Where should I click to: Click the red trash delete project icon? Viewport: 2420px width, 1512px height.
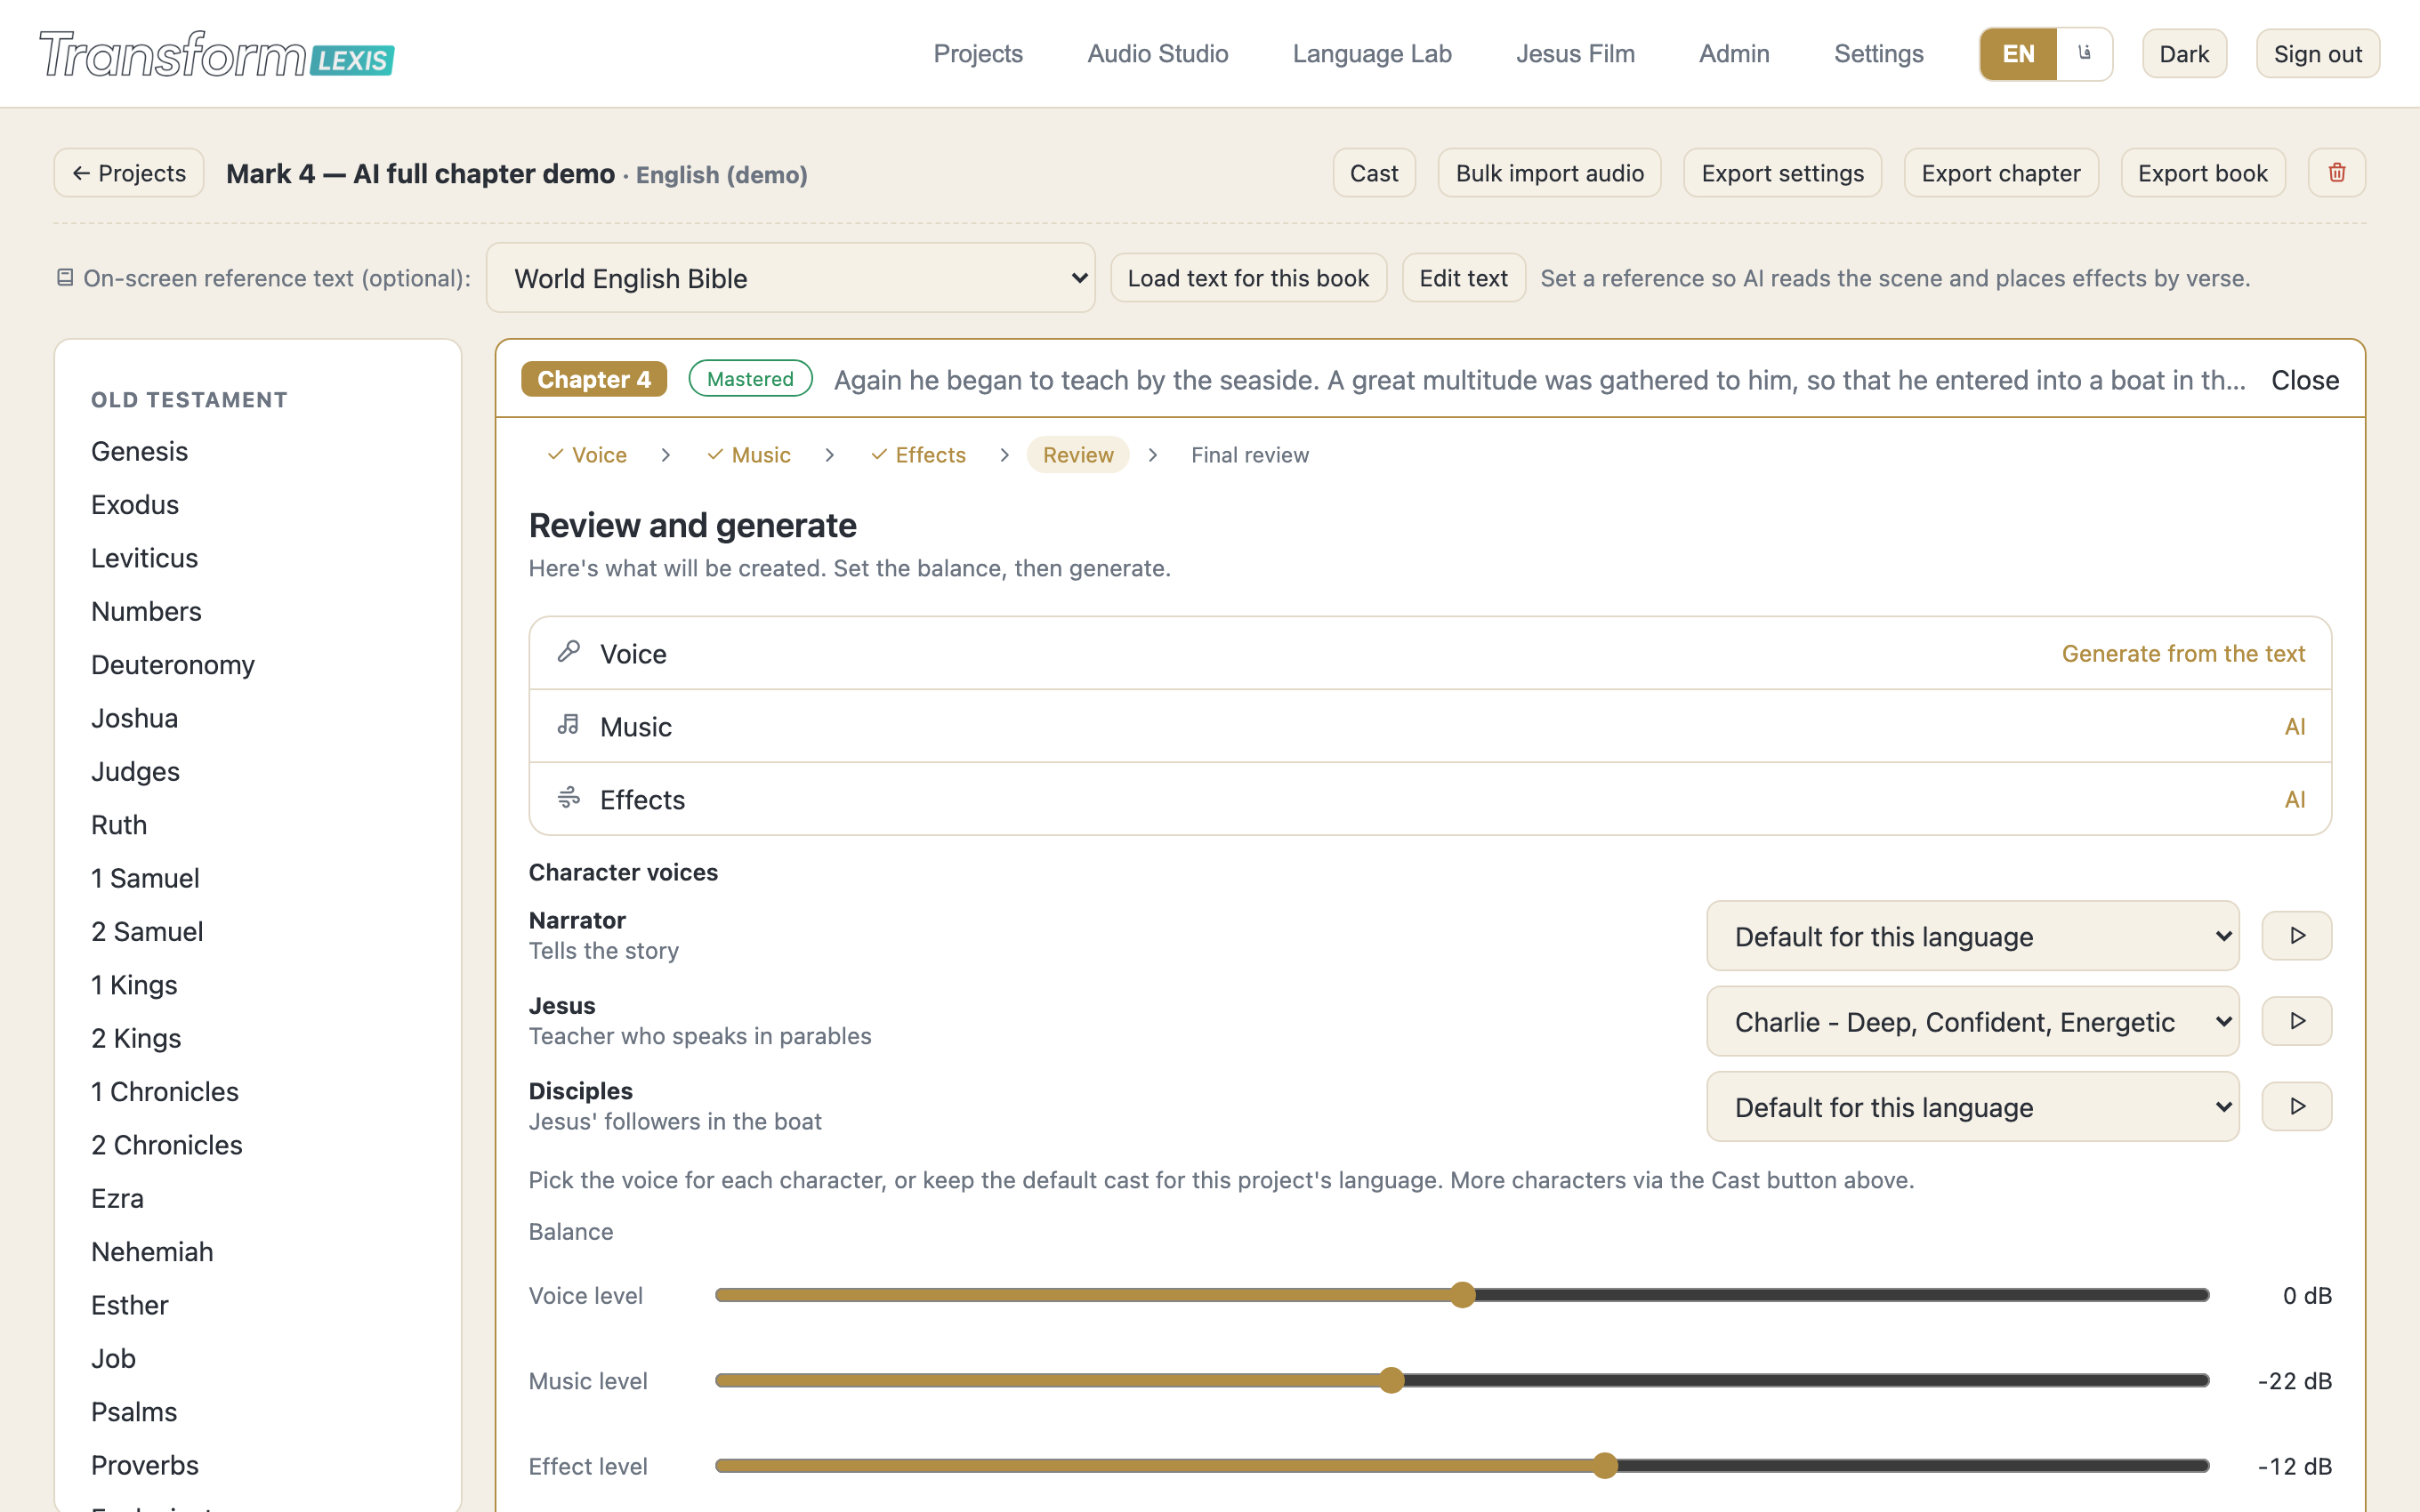pos(2336,173)
